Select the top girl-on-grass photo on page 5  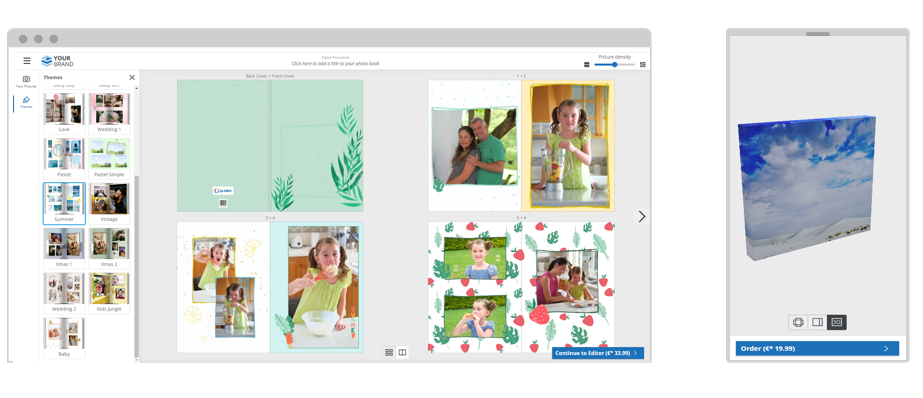(x=475, y=258)
